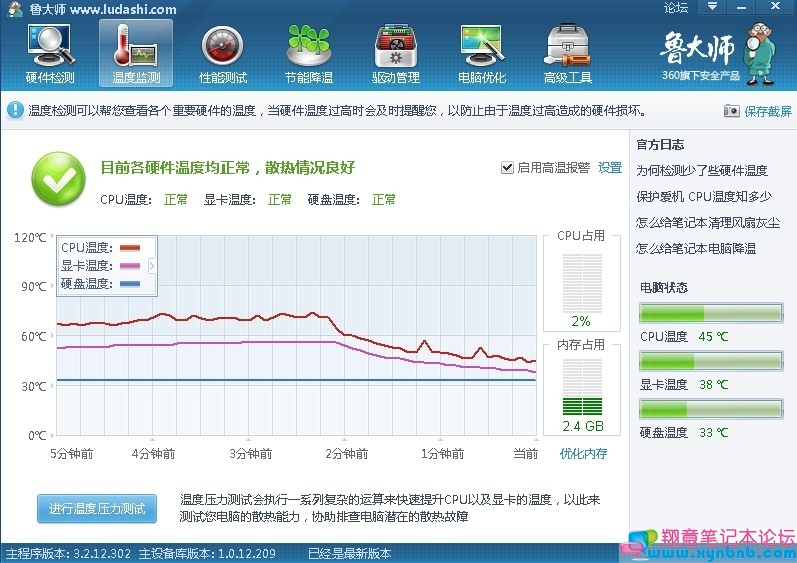Click the 38 ℃ graphics temperature value
The image size is (797, 563).
pos(713,385)
